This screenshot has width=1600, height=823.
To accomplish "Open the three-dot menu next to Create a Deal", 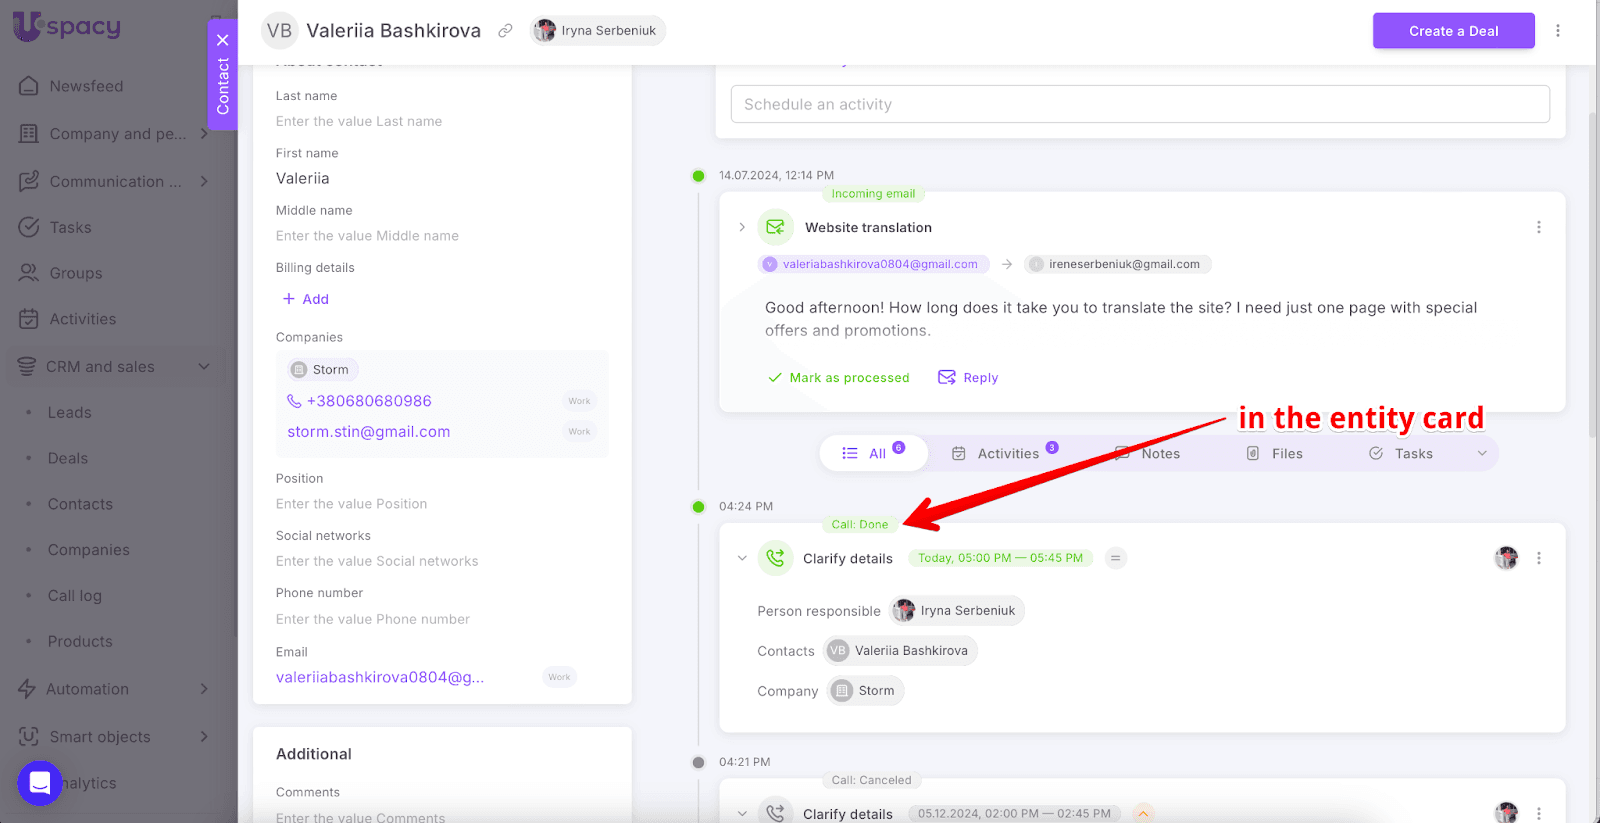I will (1557, 31).
